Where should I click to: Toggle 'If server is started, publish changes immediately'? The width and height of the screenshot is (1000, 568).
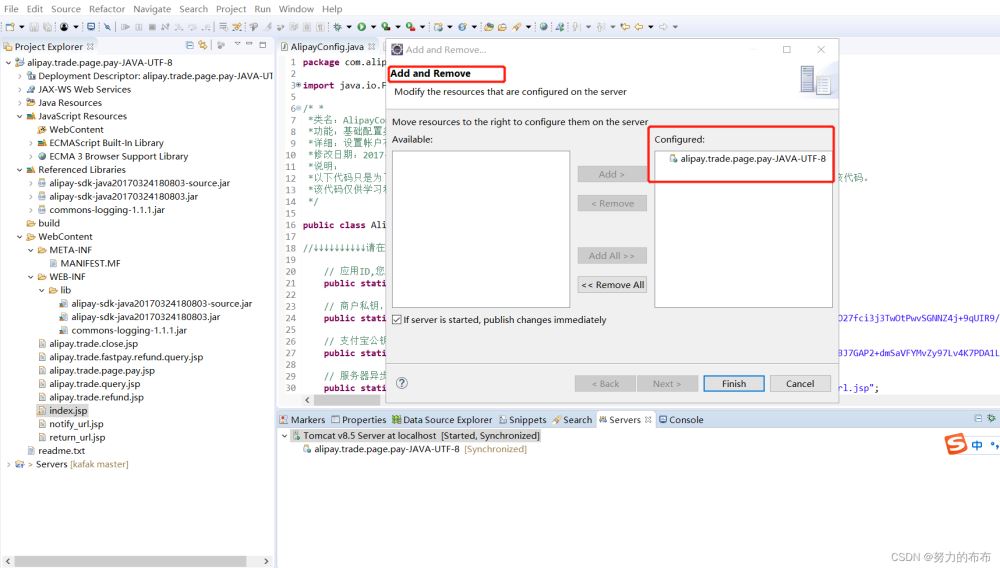pyautogui.click(x=397, y=320)
